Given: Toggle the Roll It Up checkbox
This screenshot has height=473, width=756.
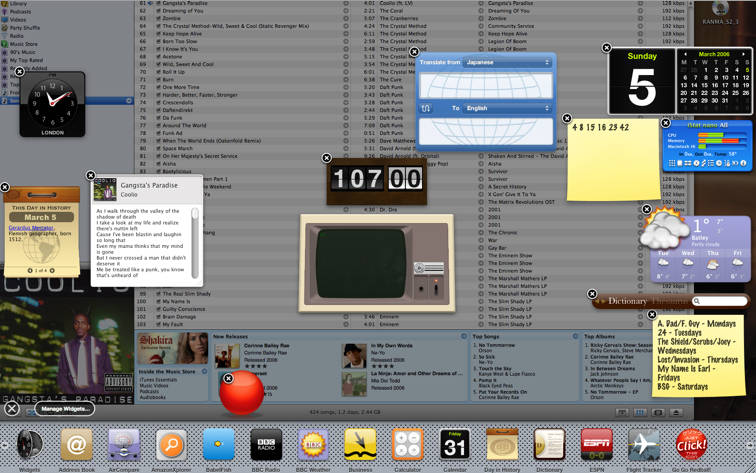Looking at the screenshot, I should pyautogui.click(x=158, y=72).
